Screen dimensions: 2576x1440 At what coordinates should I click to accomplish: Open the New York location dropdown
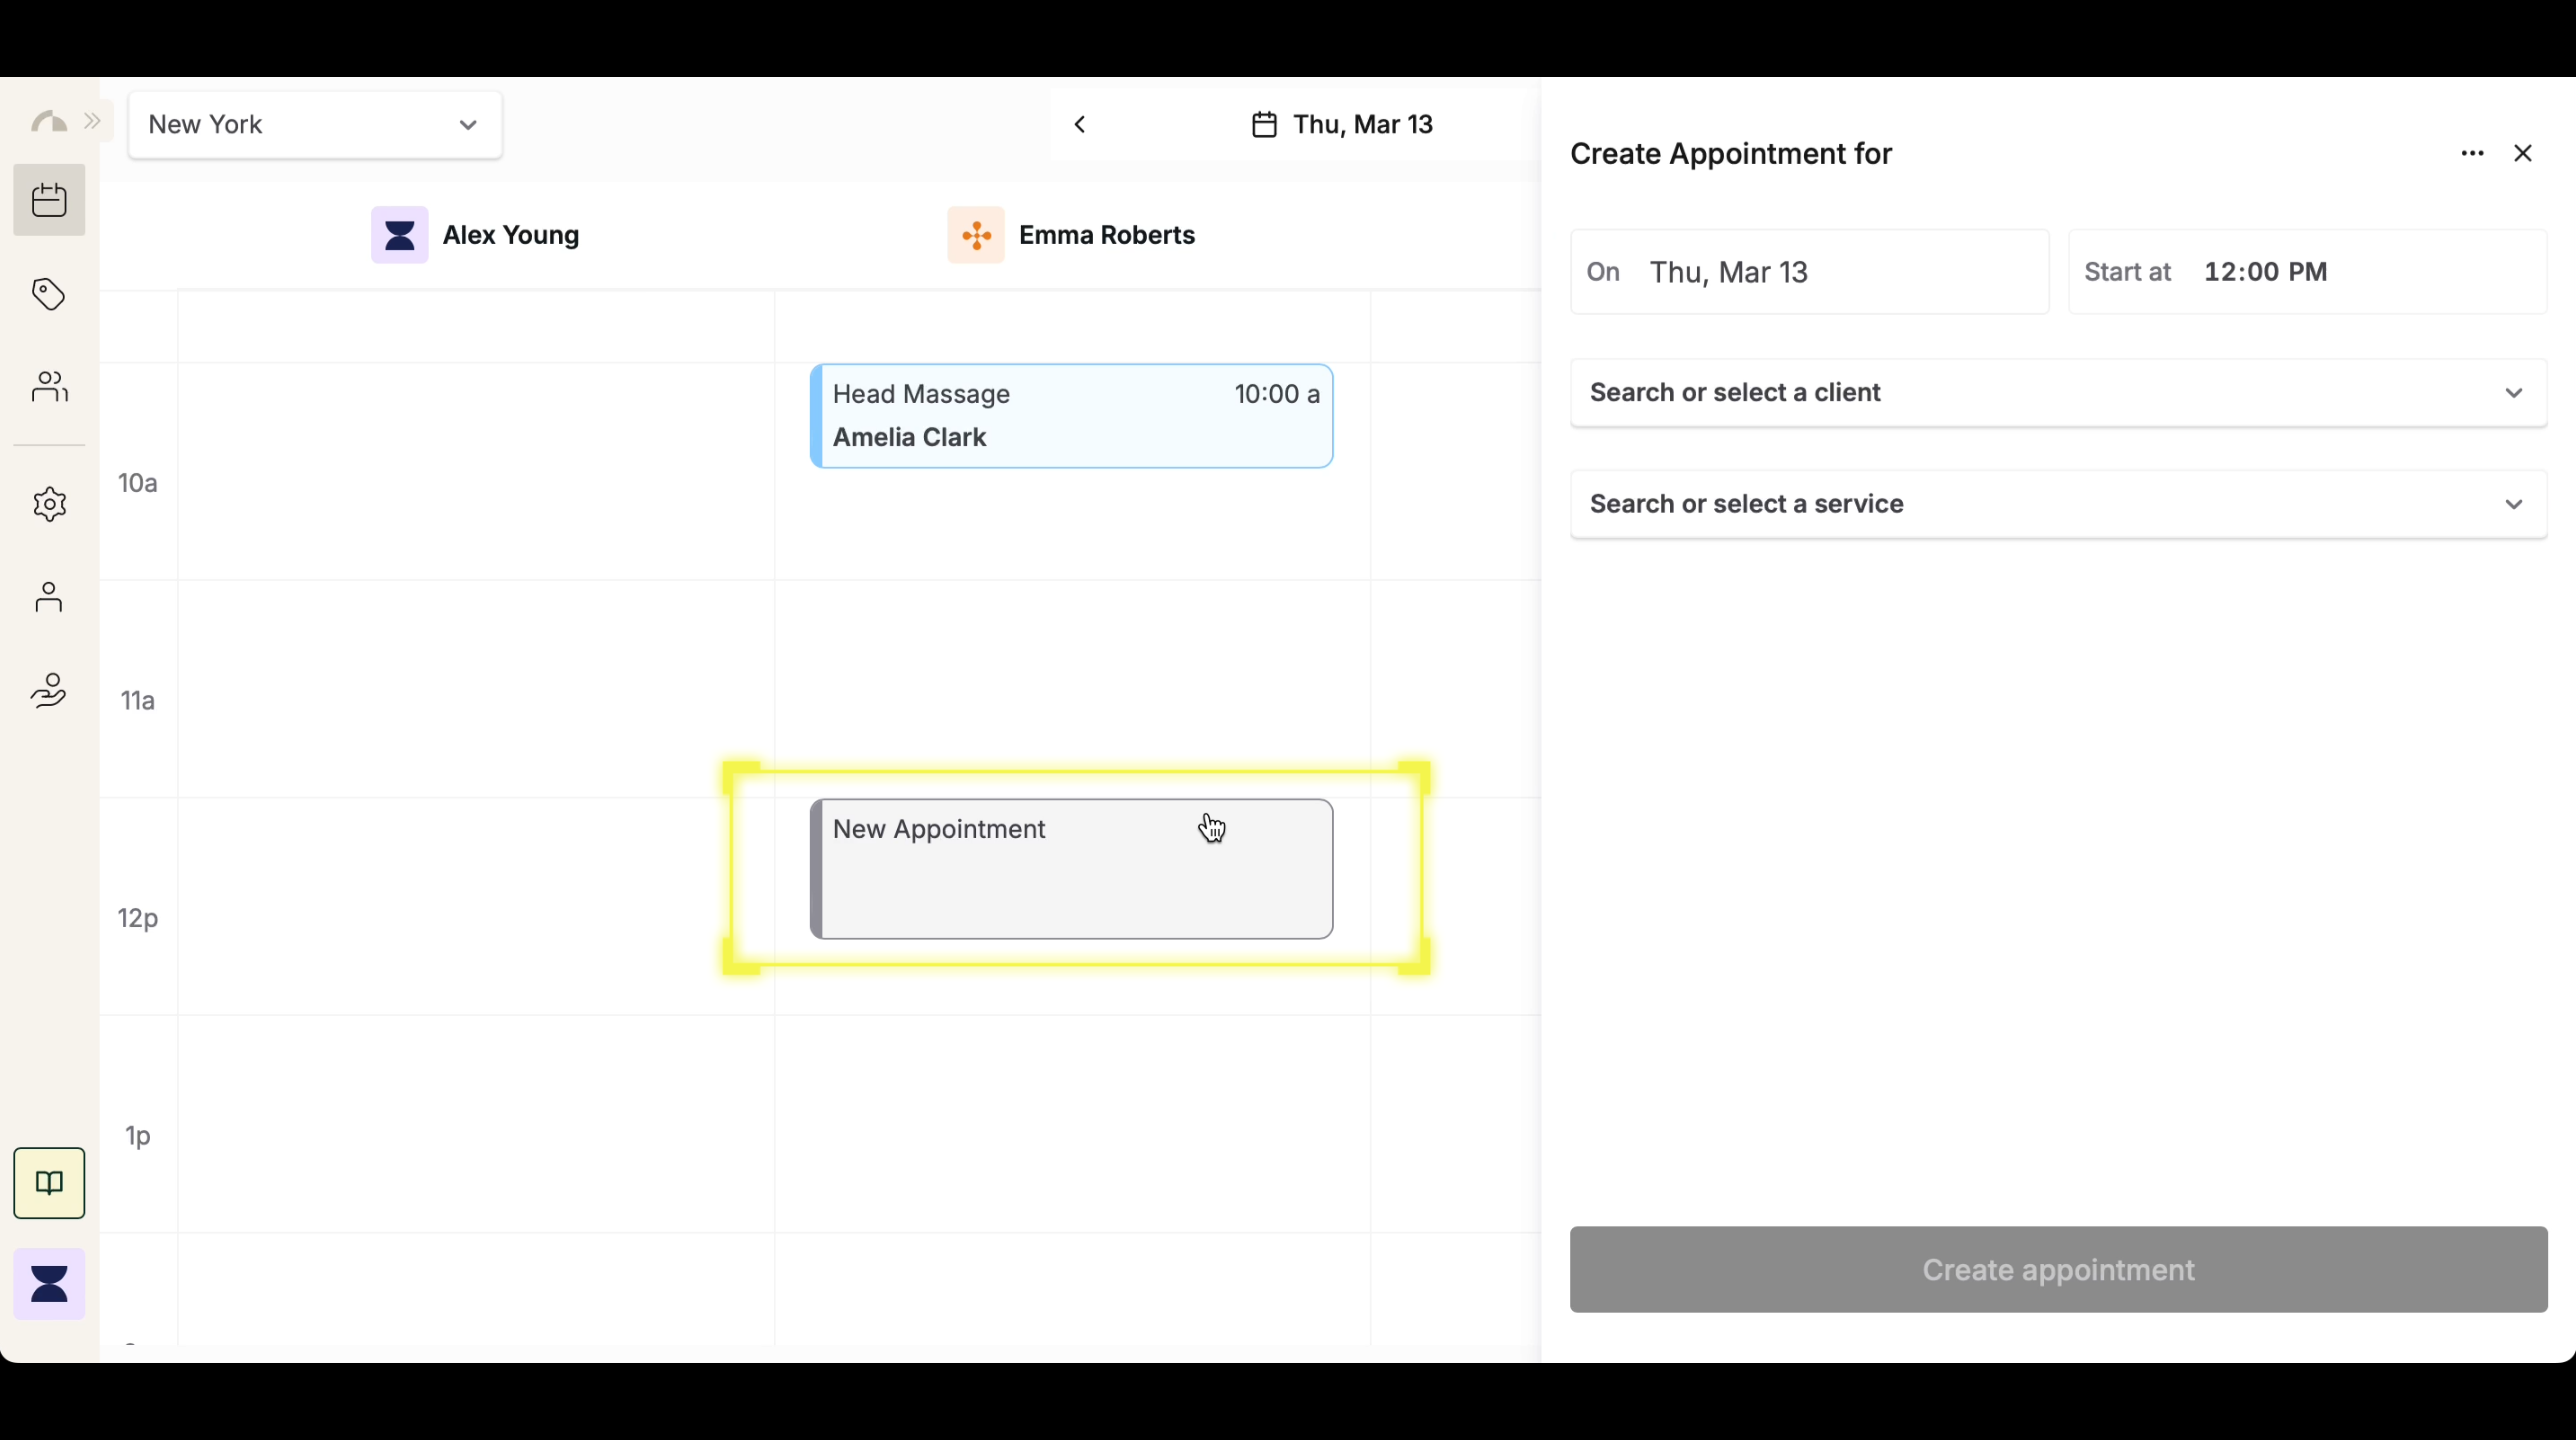click(x=315, y=125)
